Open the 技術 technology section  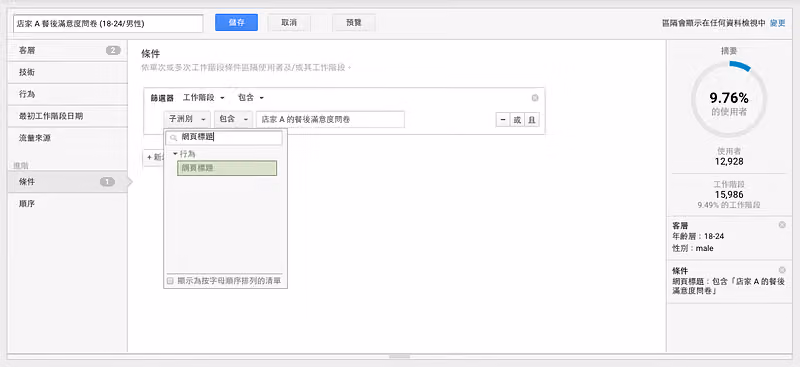67,72
